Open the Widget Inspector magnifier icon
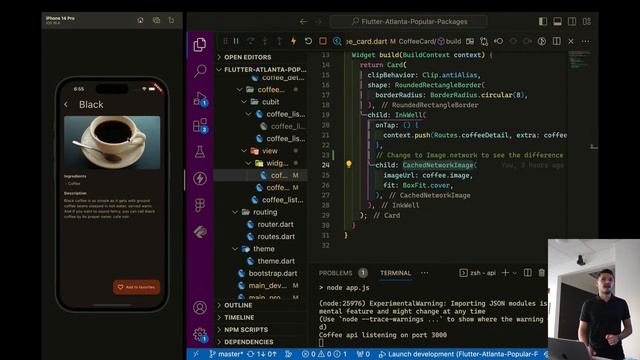This screenshot has height=360, width=640. coord(337,41)
